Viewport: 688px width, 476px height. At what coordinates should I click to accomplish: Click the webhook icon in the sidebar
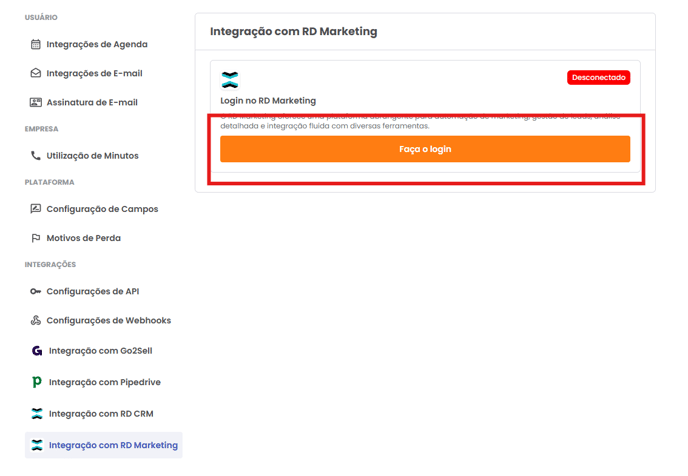(x=36, y=321)
